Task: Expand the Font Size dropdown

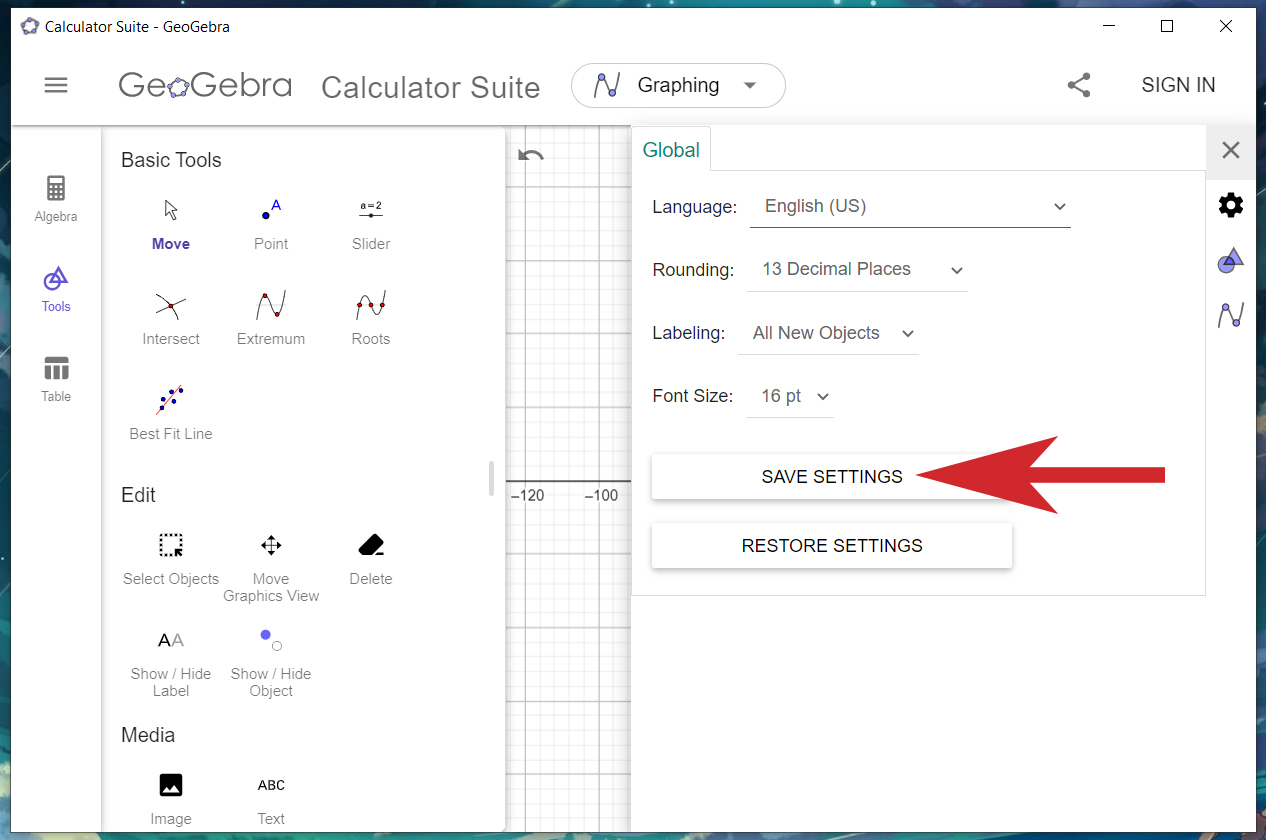Action: pos(790,396)
